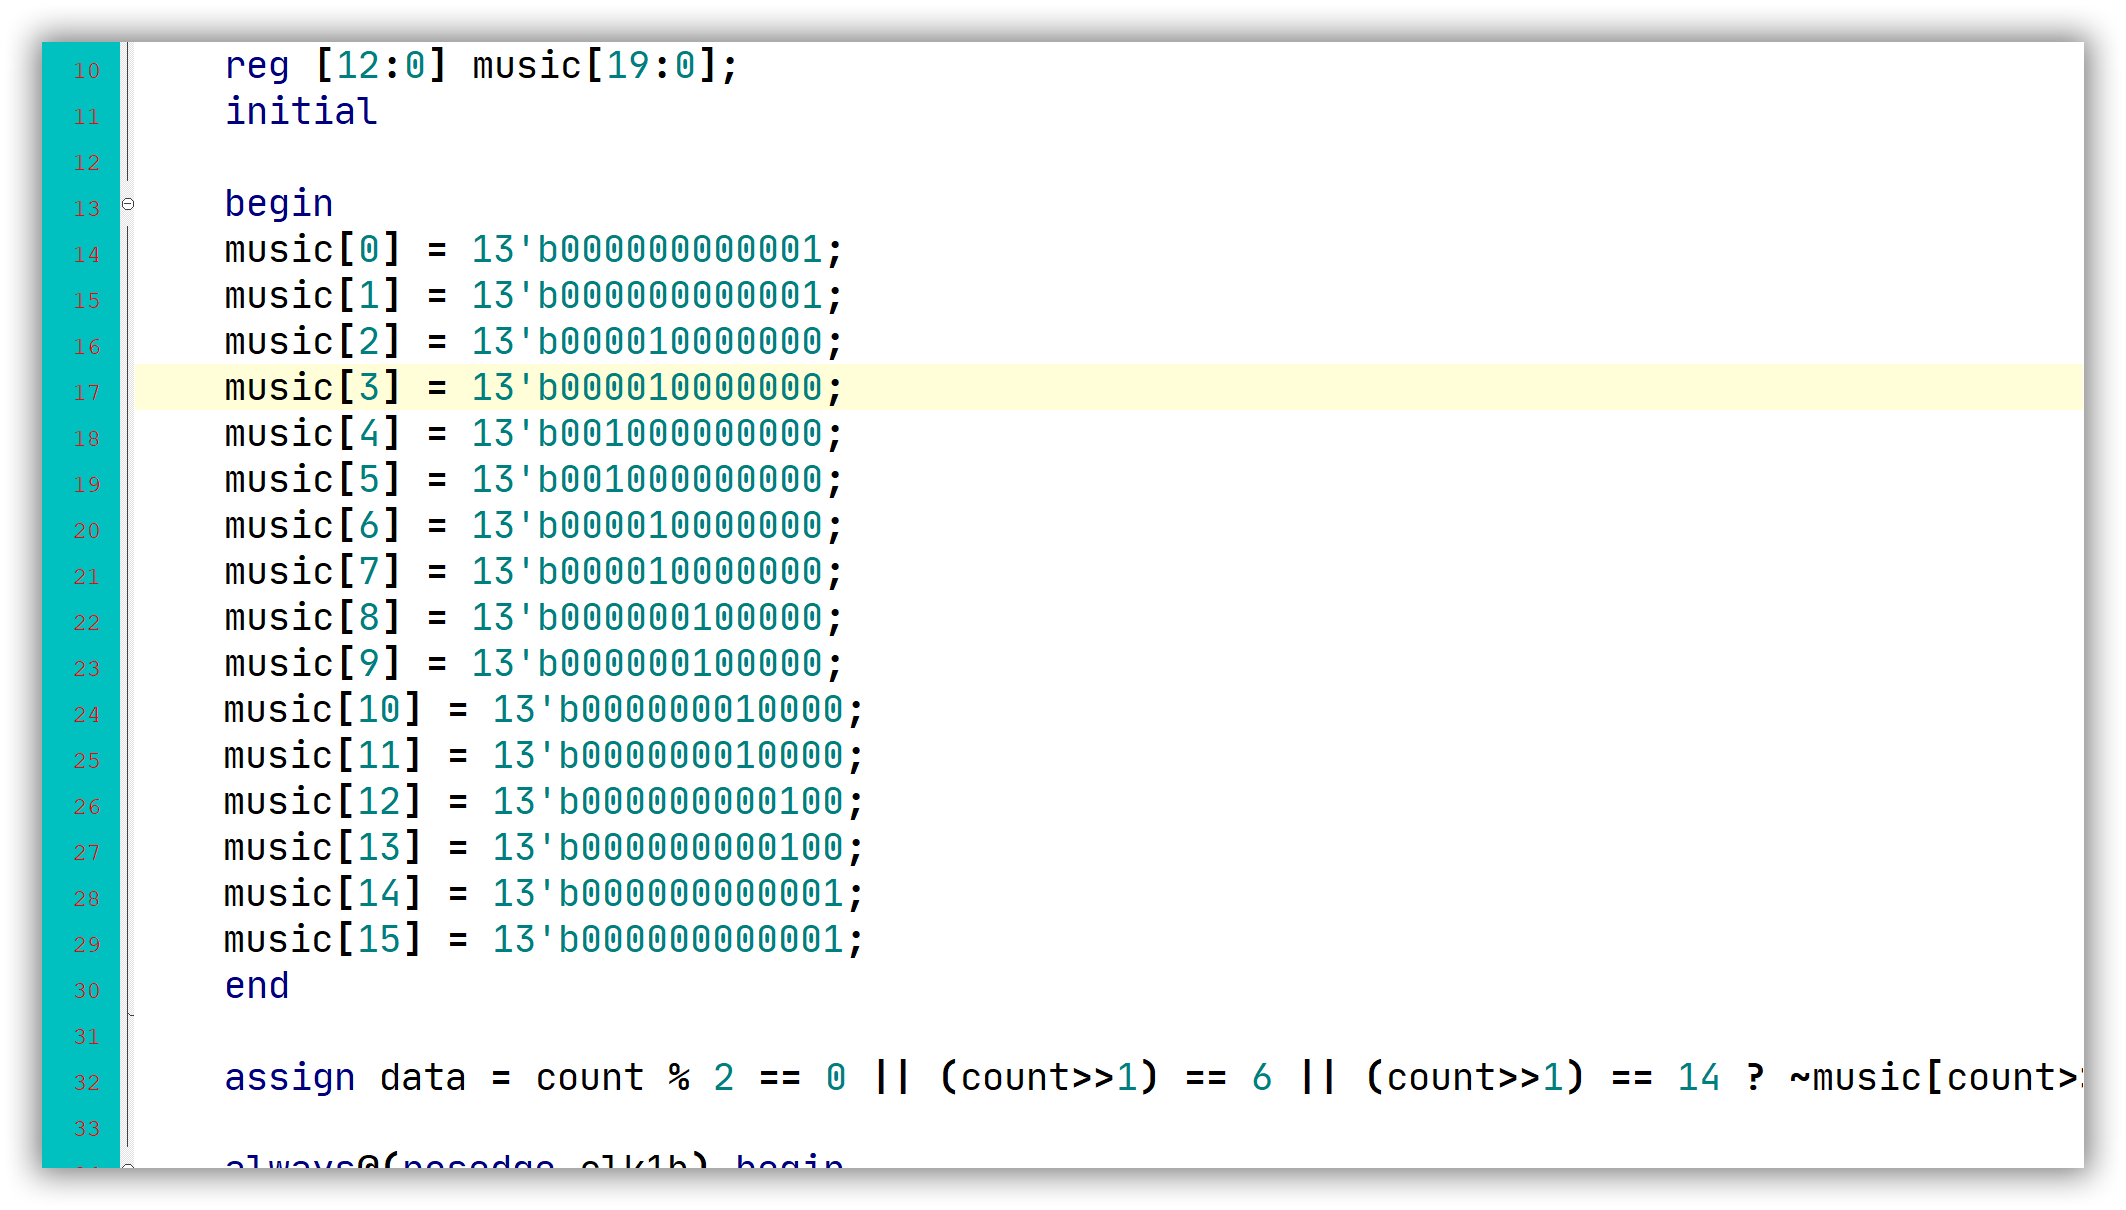Collapse the begin block fold marker
Viewport: 2126px width, 1210px height.
point(128,204)
